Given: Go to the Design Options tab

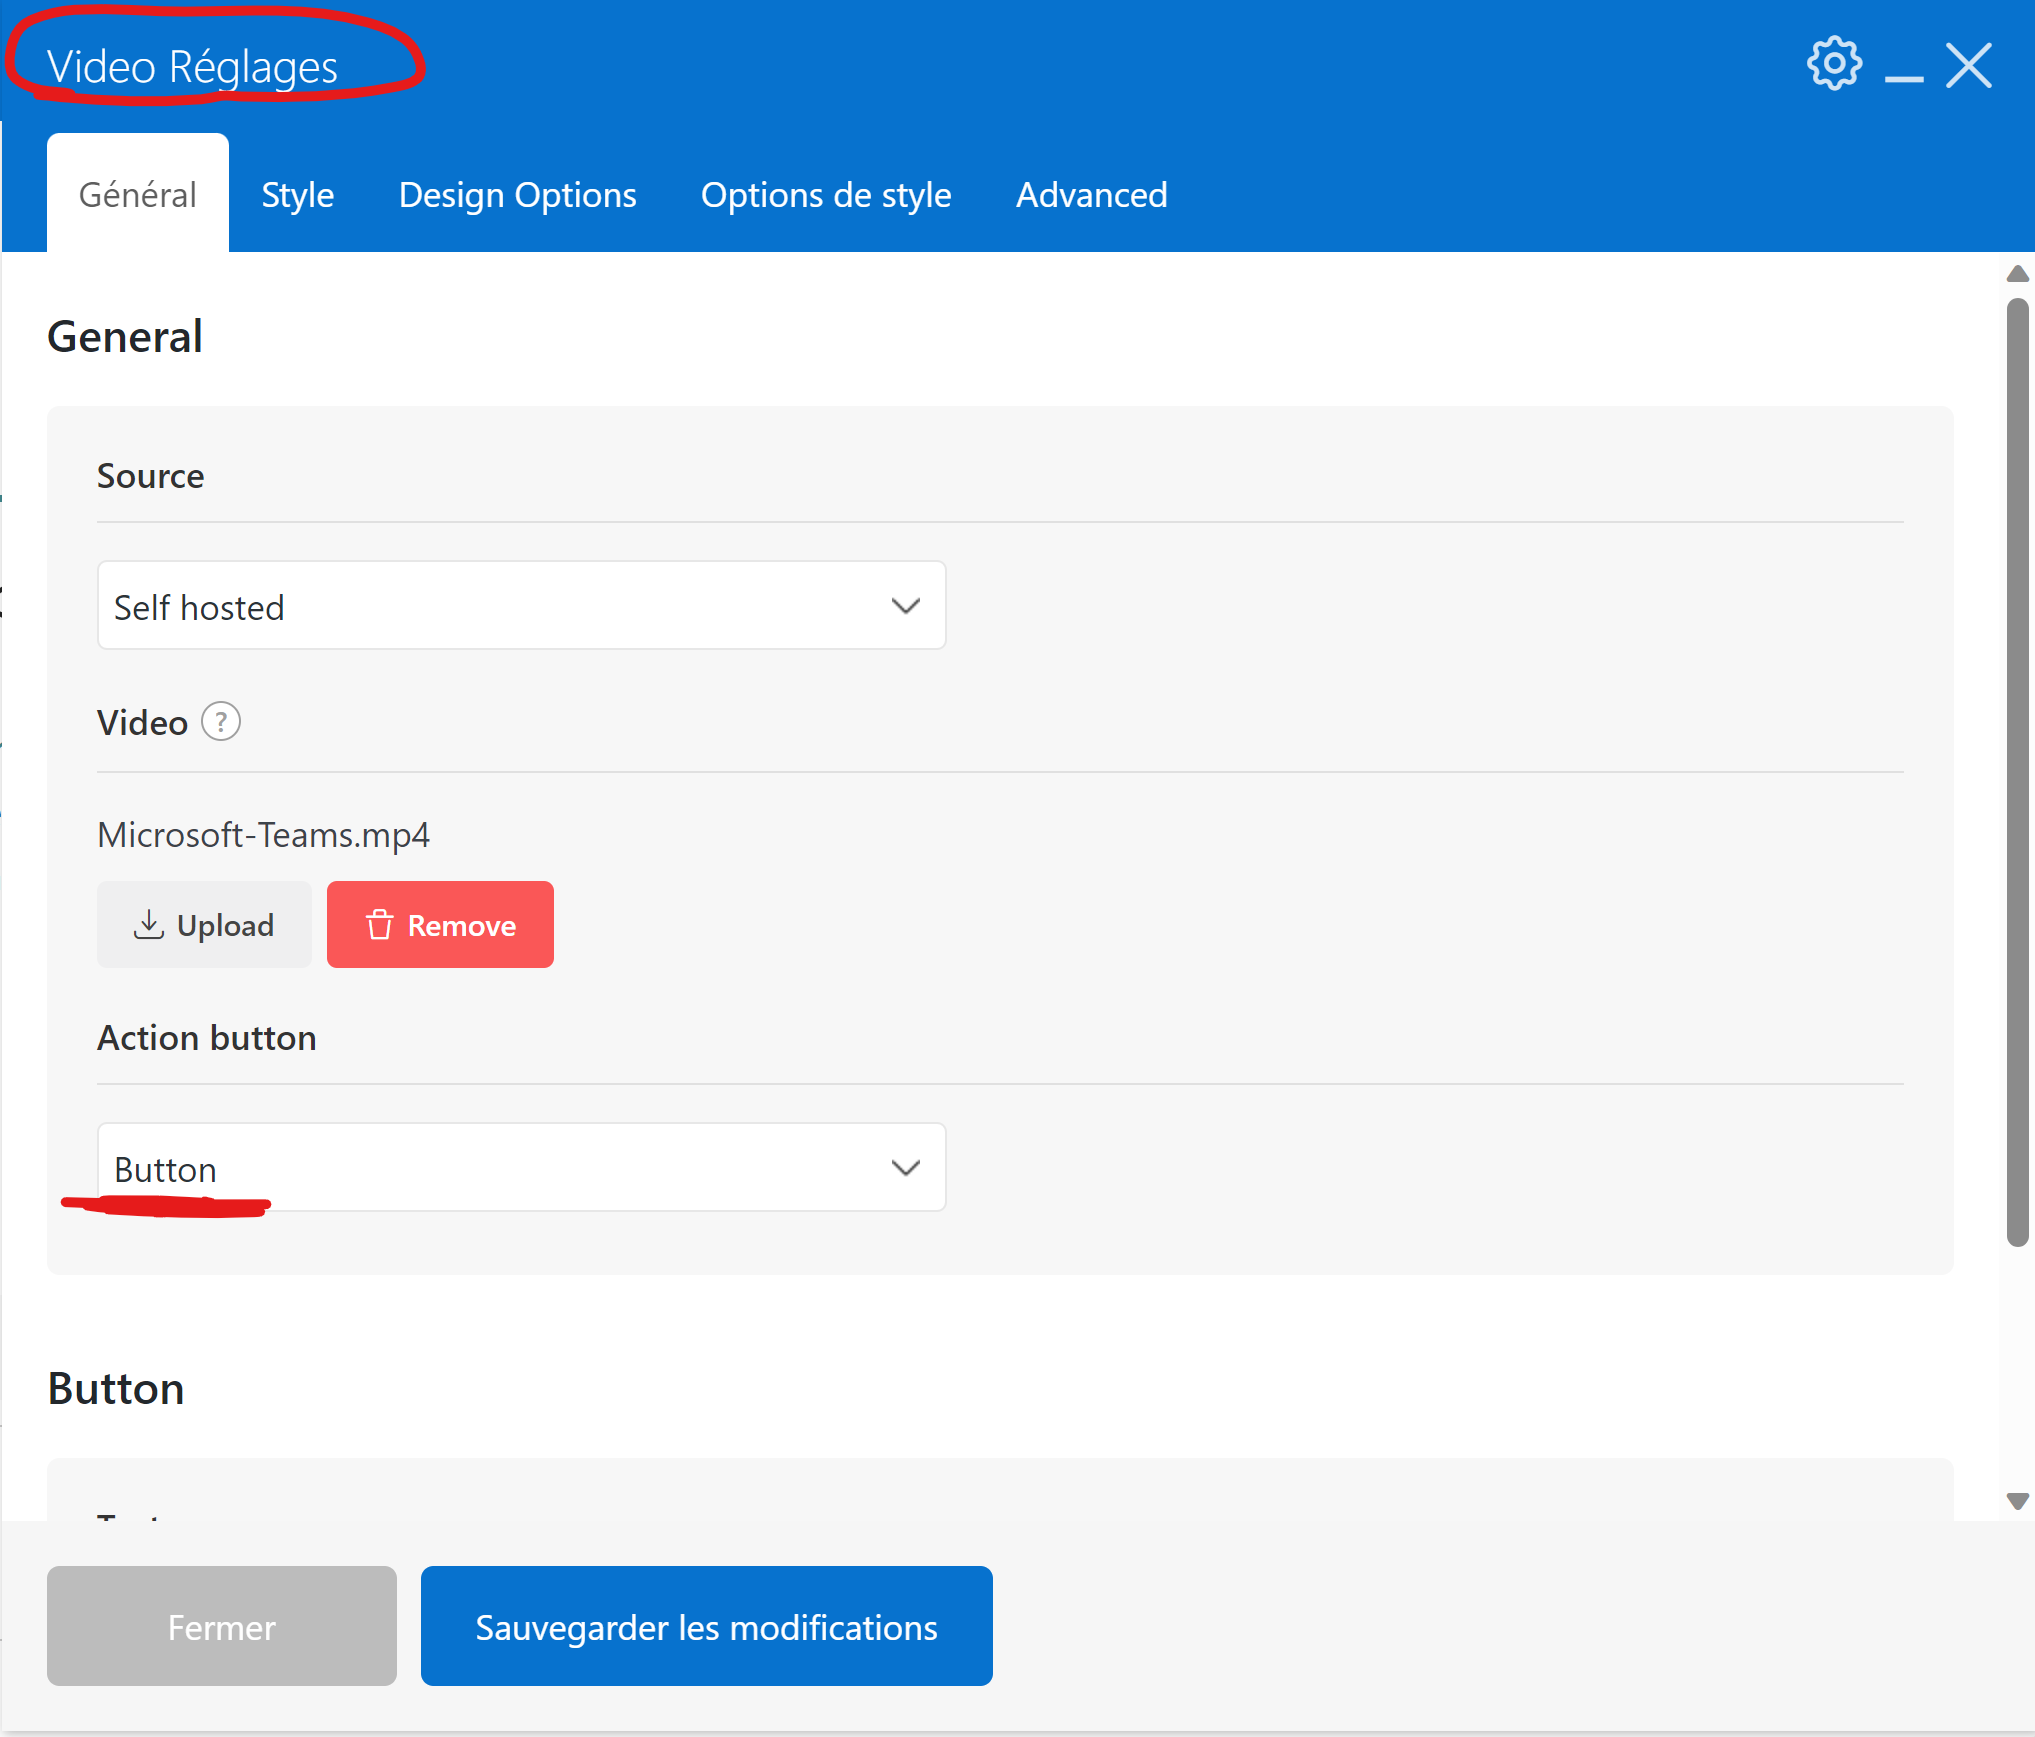Looking at the screenshot, I should 517,194.
